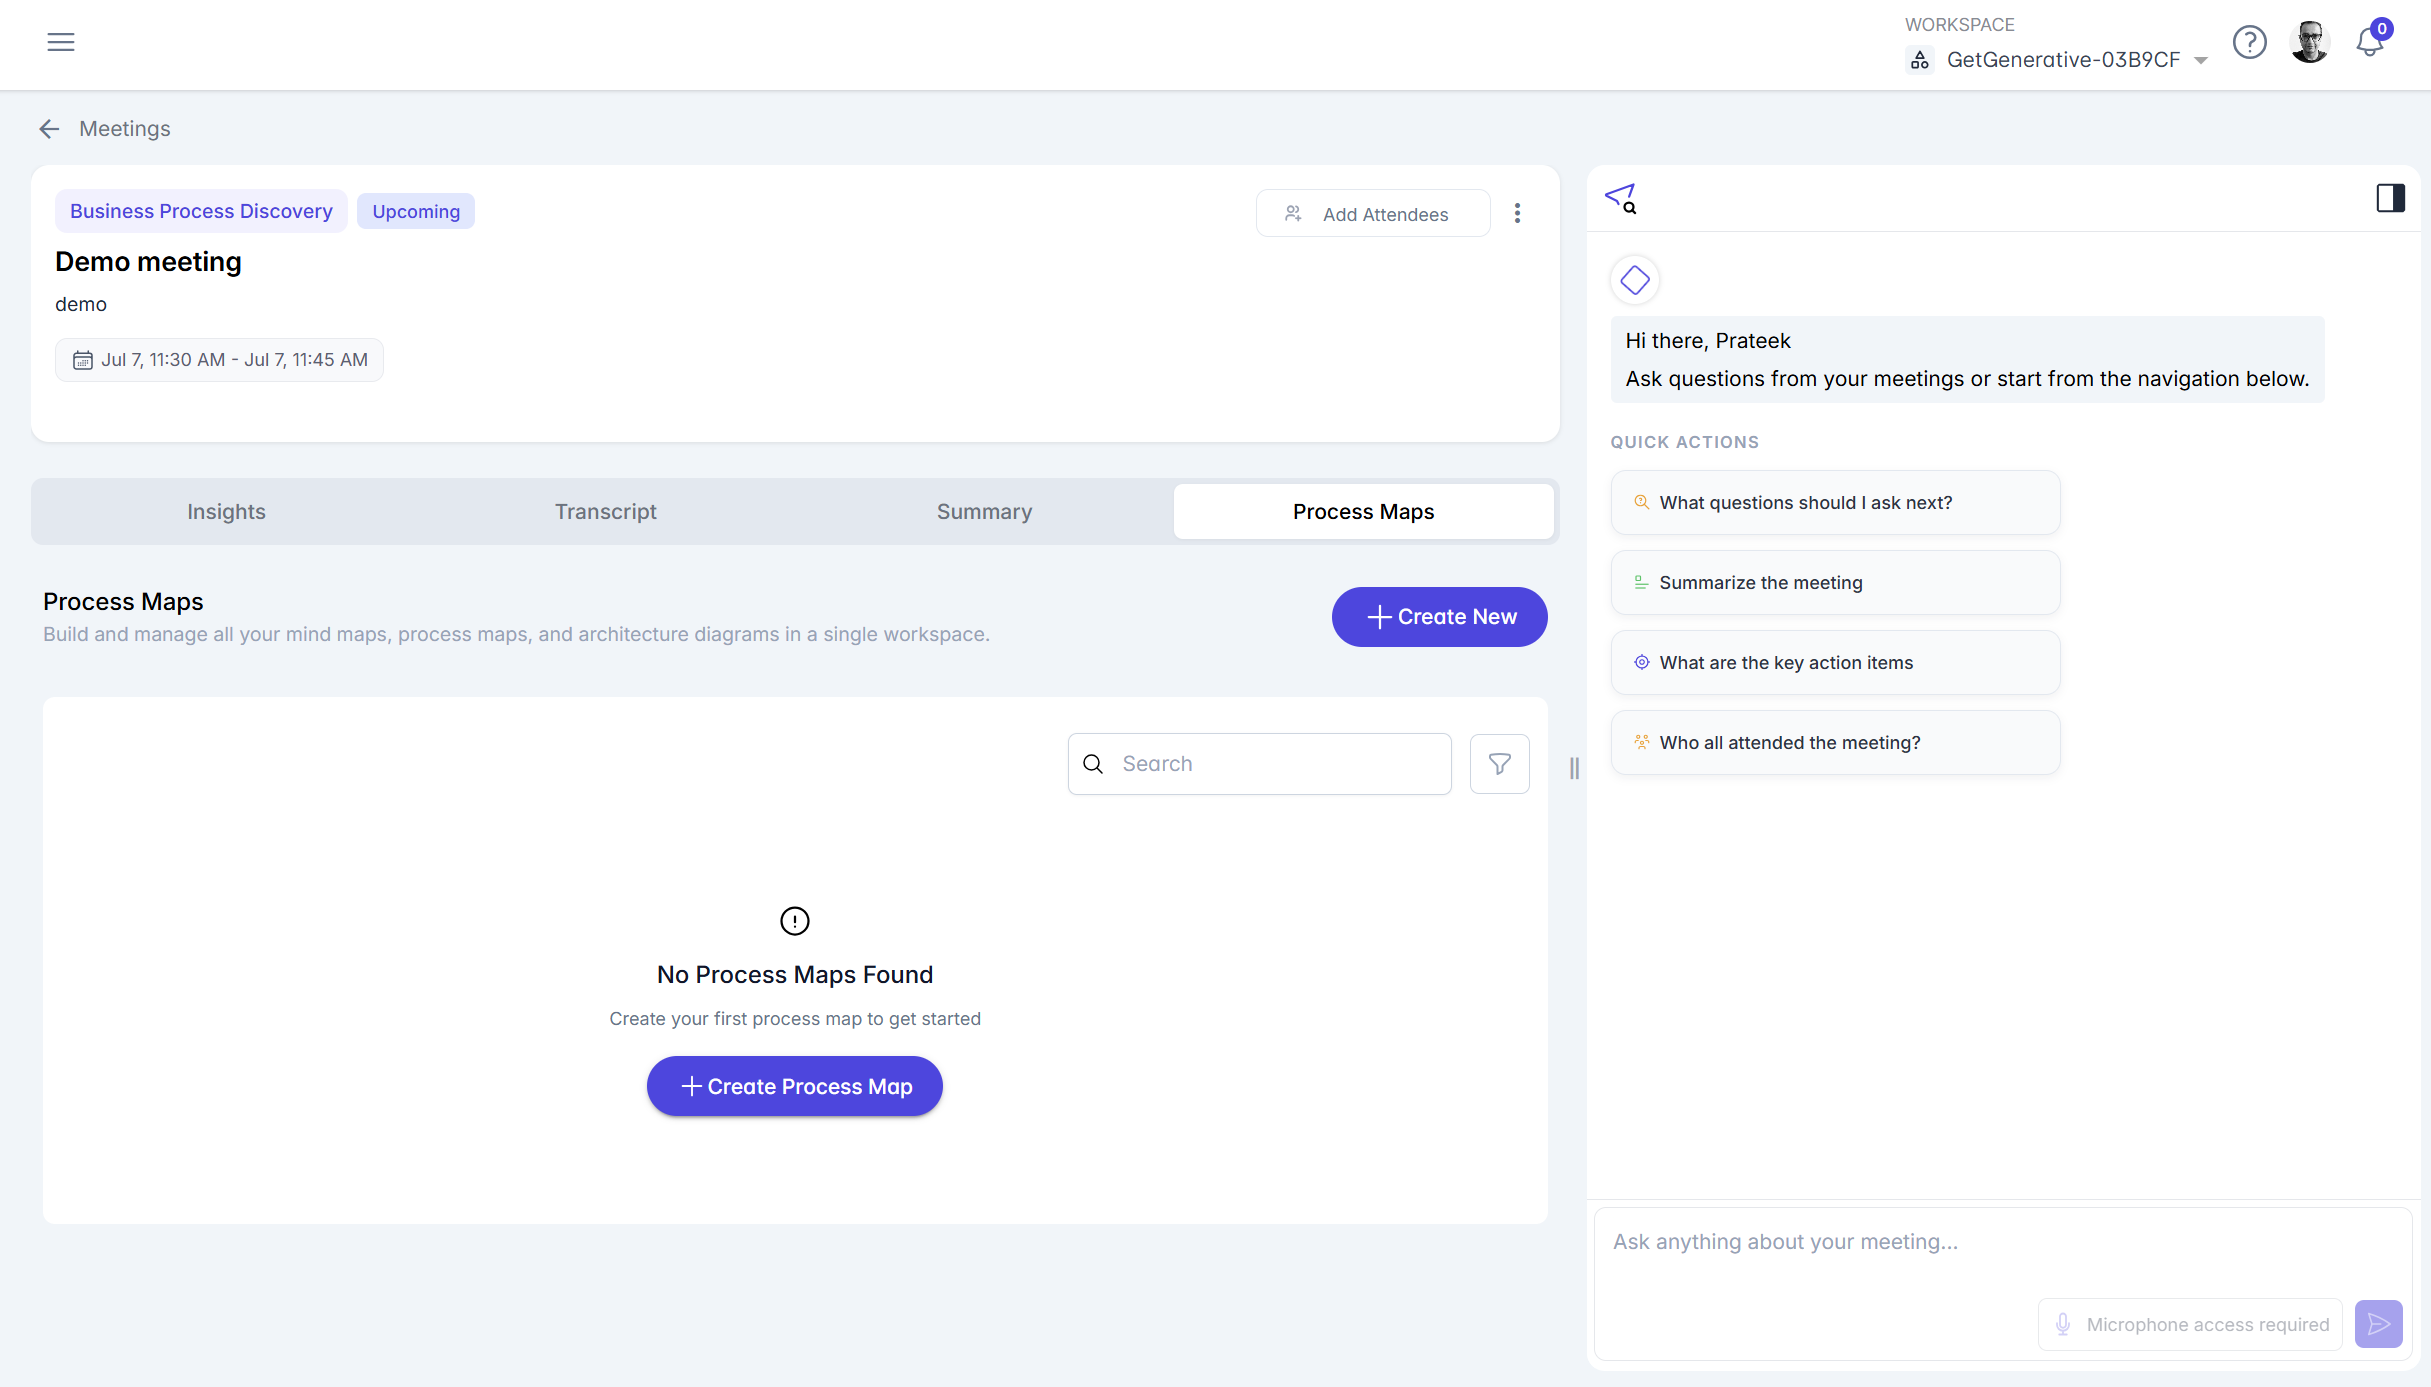Click the Demo meeting title
The width and height of the screenshot is (2431, 1387).
tap(148, 262)
